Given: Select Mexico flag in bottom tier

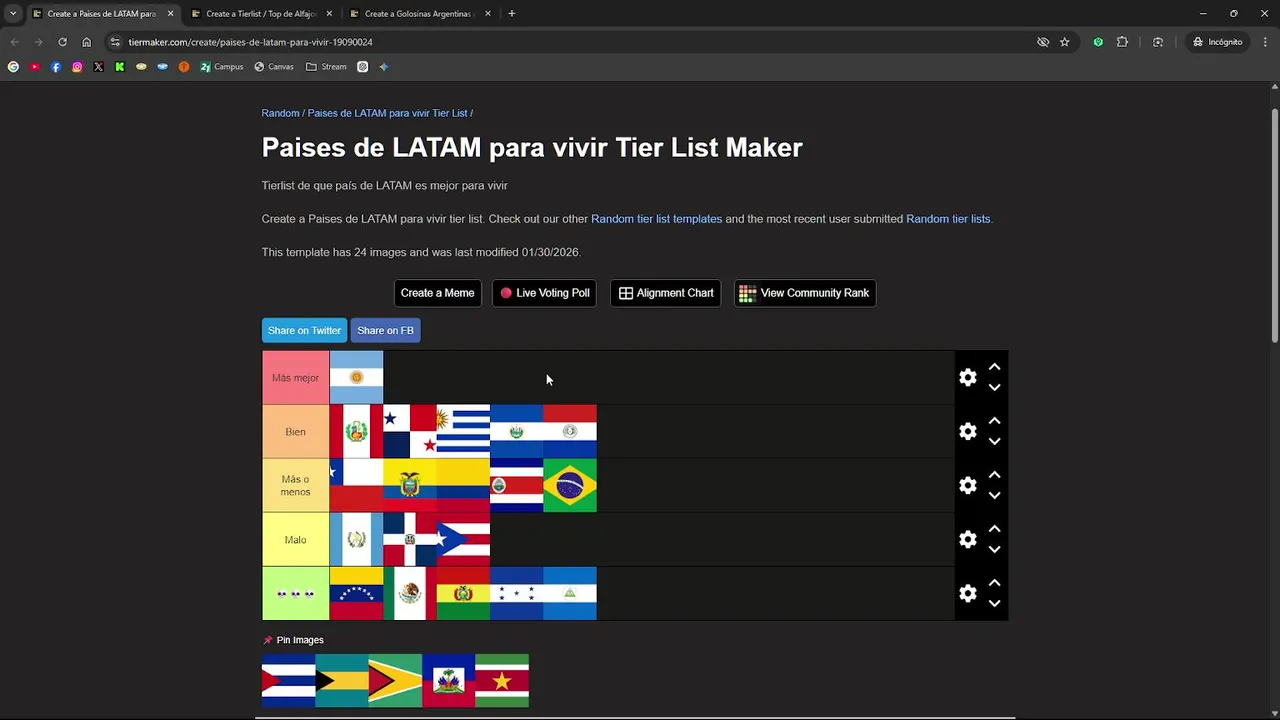Looking at the screenshot, I should (x=410, y=594).
